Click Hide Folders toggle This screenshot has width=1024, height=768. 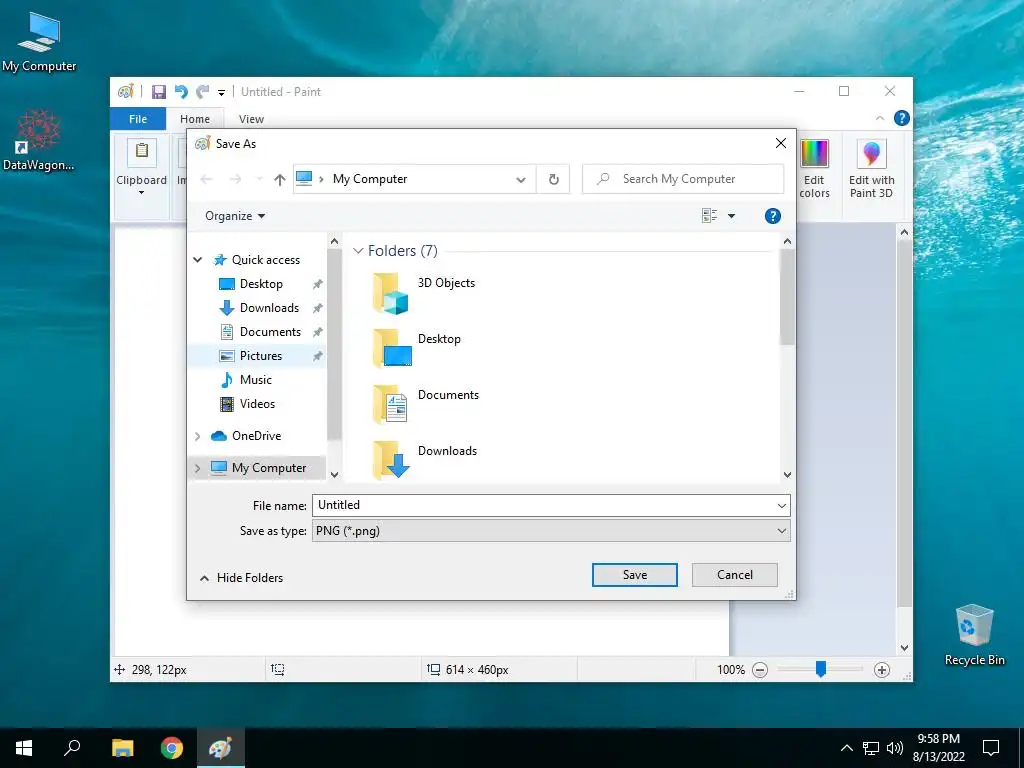[x=241, y=578]
